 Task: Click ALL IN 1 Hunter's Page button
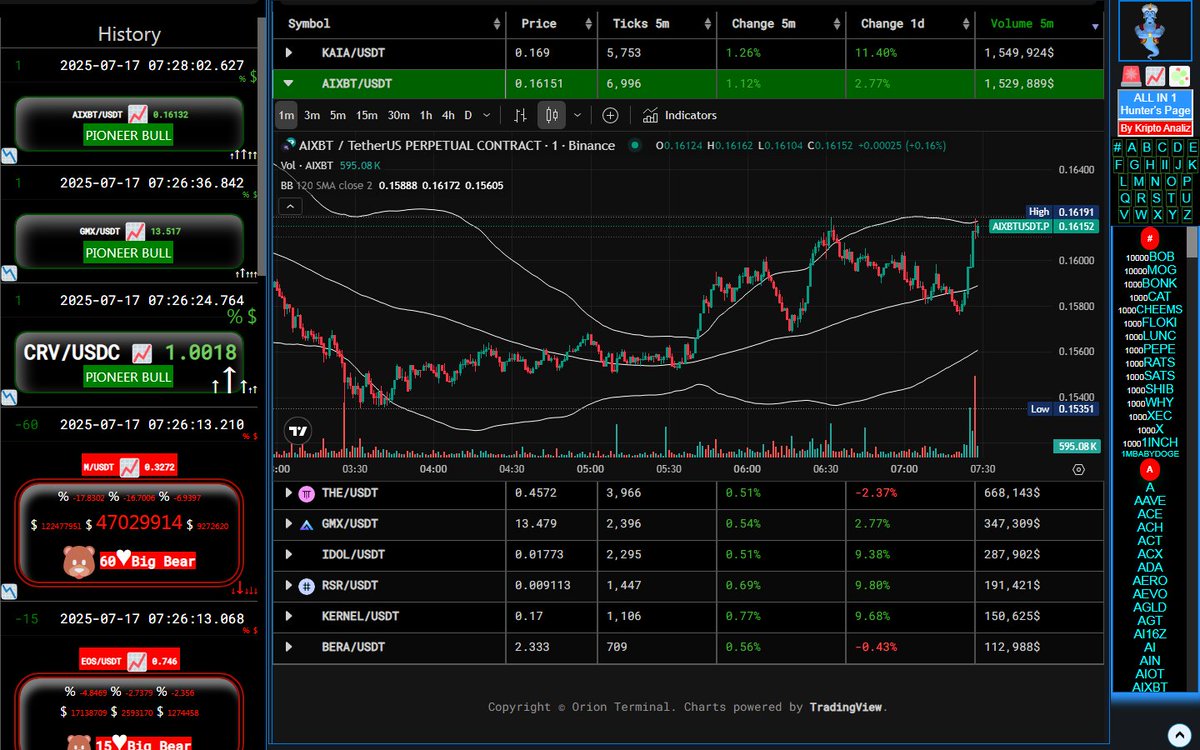pos(1155,105)
